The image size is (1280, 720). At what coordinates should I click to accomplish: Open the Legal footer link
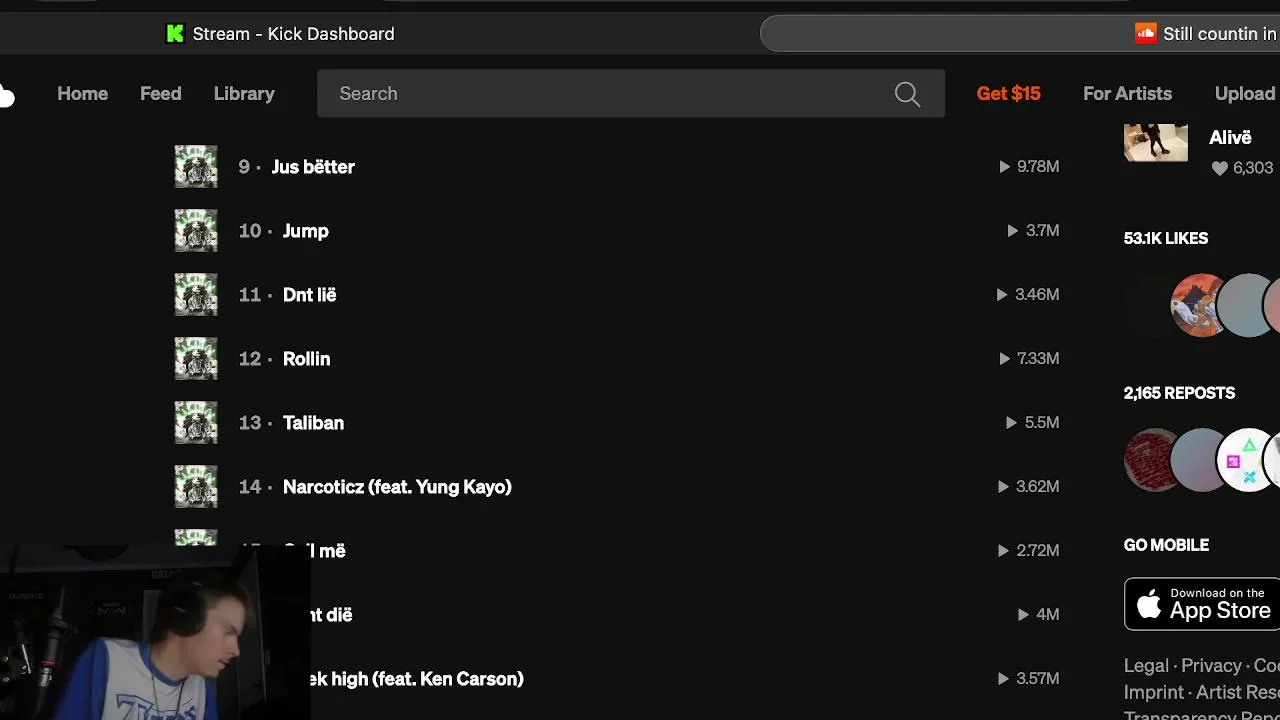(x=1145, y=666)
